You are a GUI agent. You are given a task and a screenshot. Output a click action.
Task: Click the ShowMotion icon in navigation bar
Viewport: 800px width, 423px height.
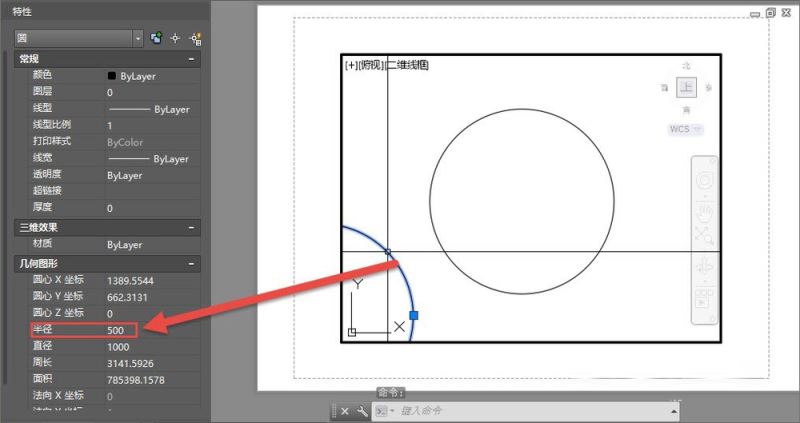[704, 298]
